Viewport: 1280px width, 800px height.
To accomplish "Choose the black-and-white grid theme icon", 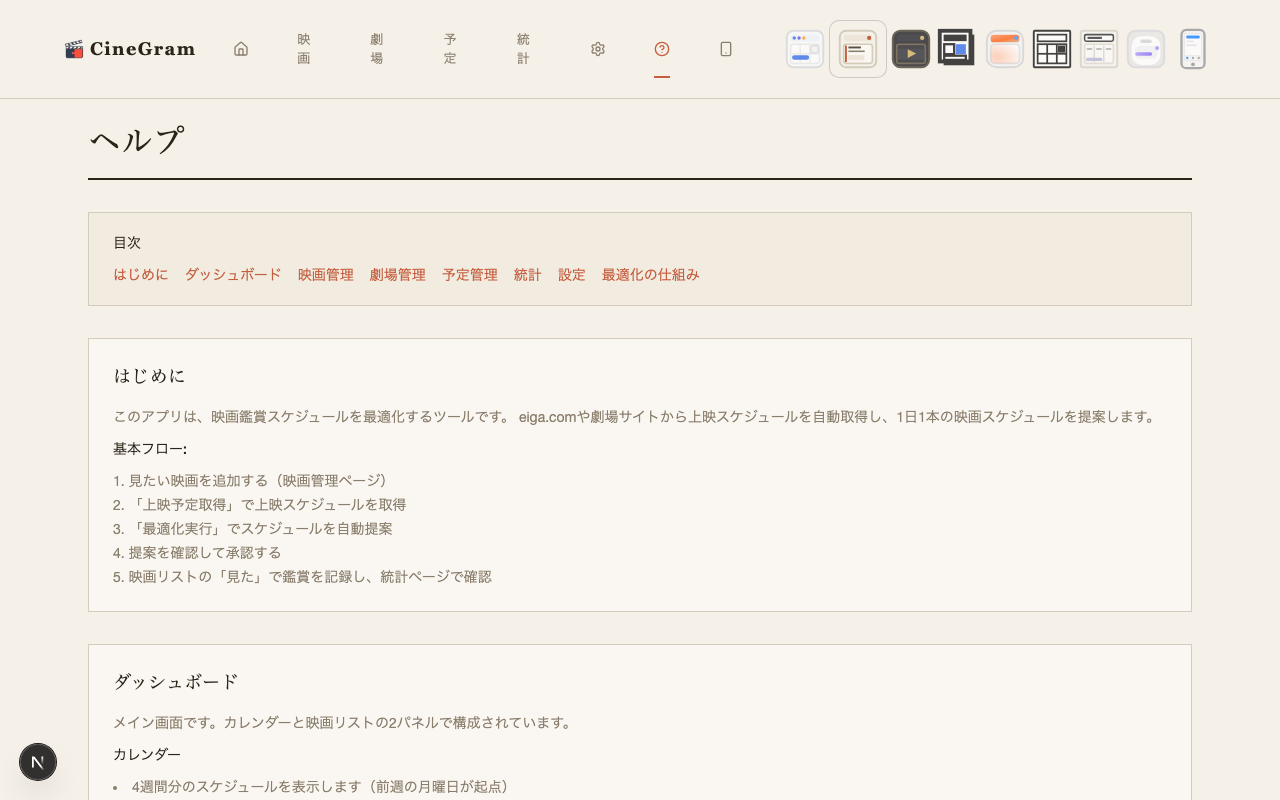I will tap(1052, 49).
